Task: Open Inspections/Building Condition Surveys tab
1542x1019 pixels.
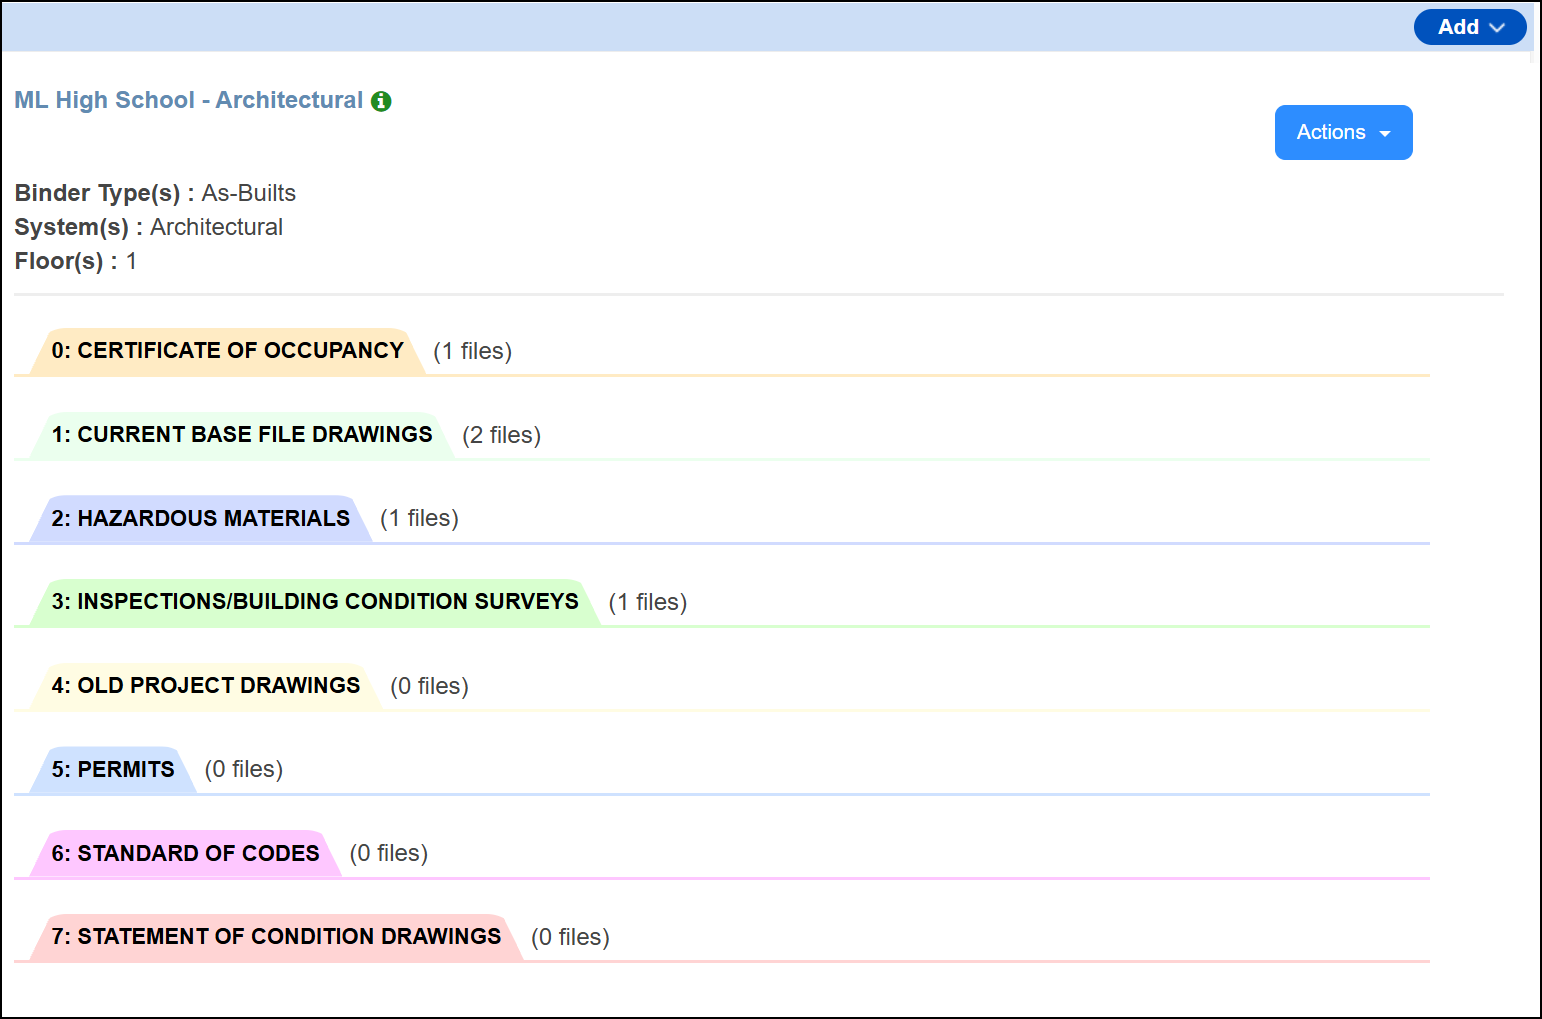Action: click(x=315, y=602)
